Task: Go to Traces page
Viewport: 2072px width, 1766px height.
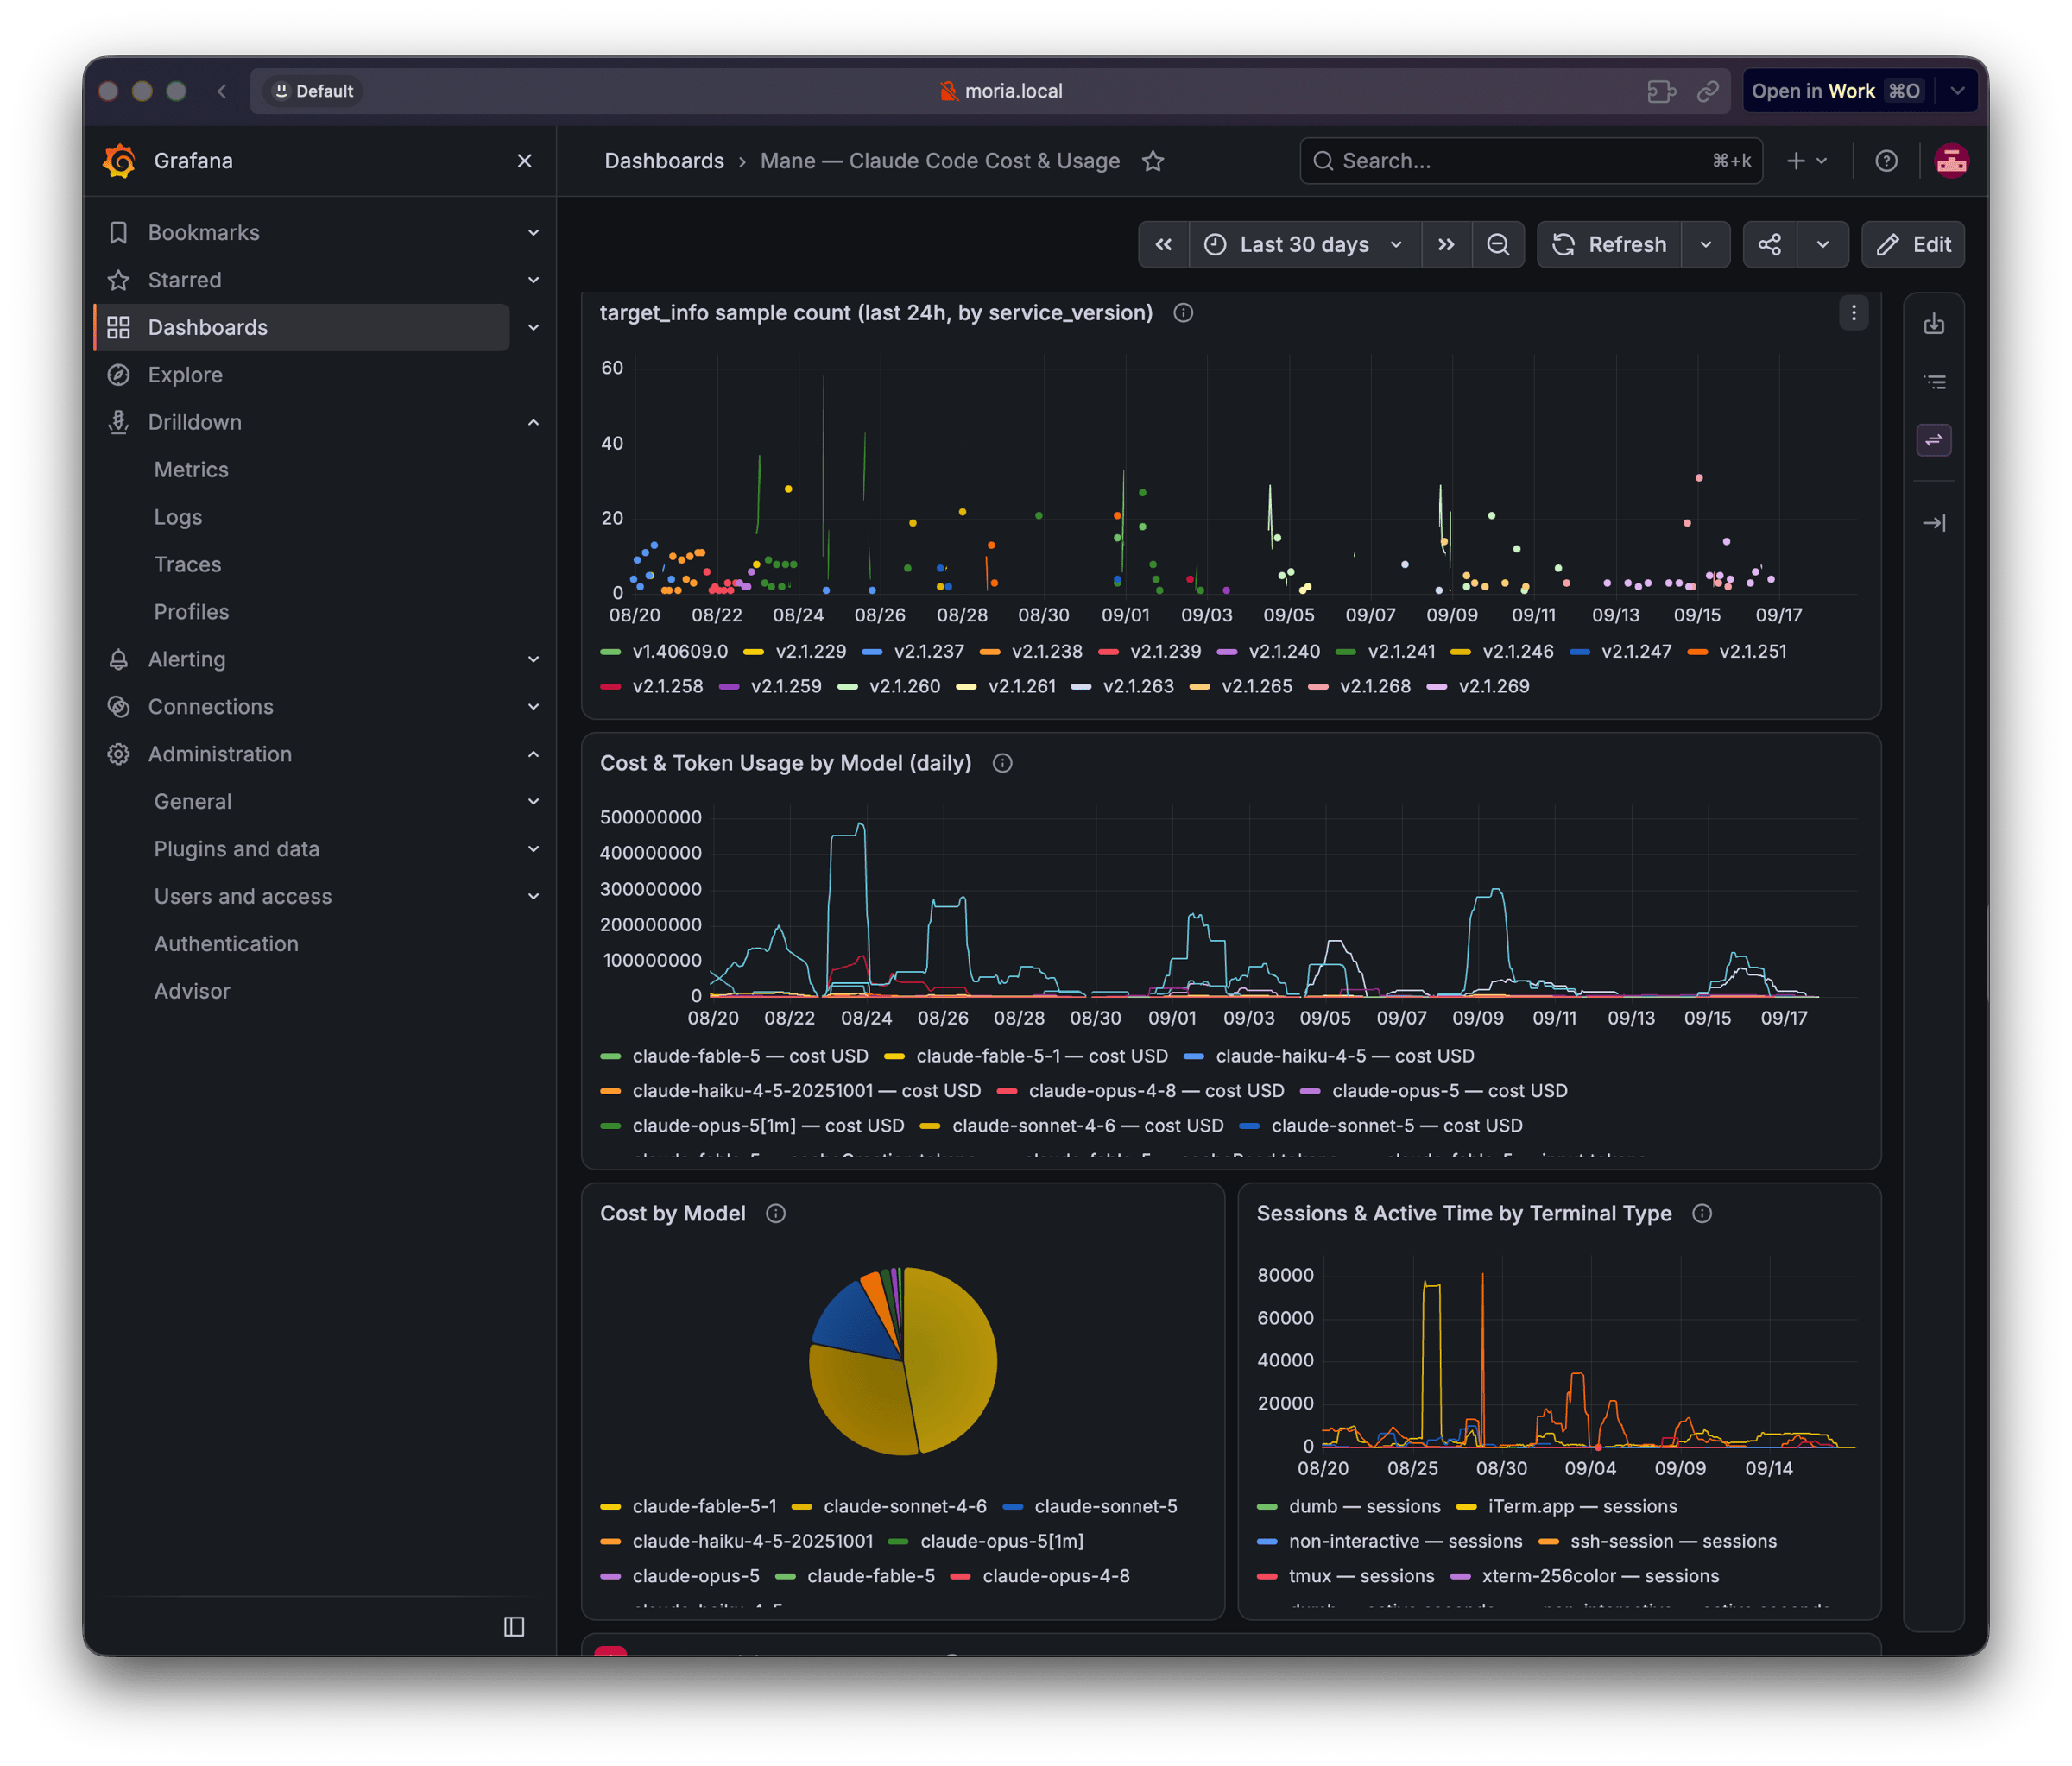Action: pos(187,565)
